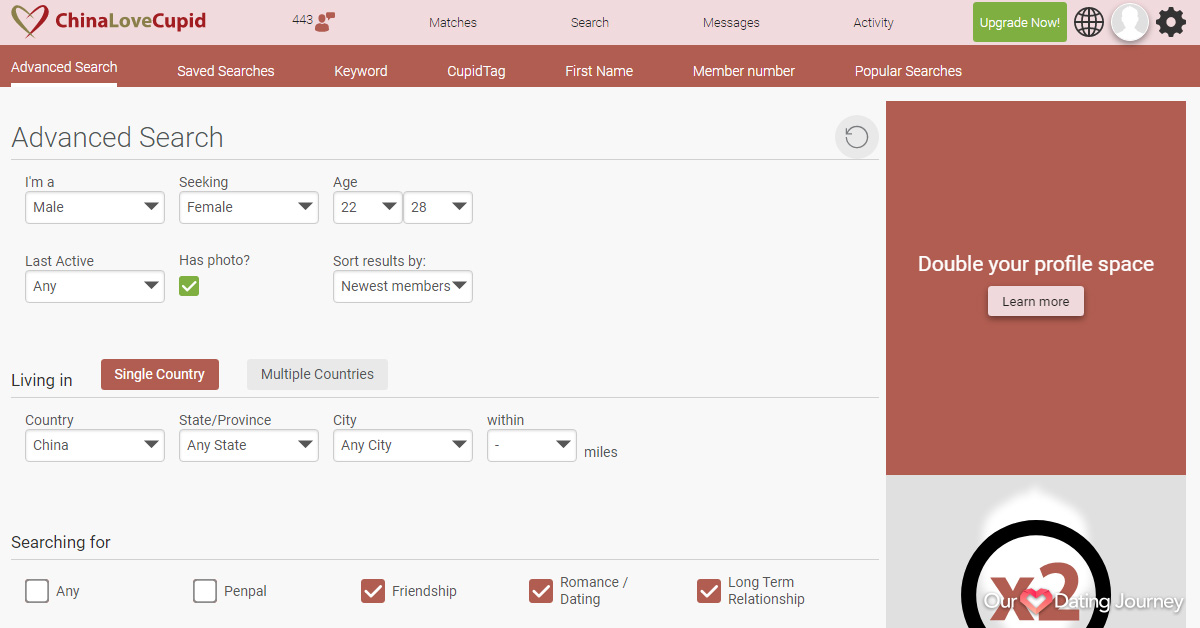The image size is (1200, 628).
Task: Click the ChinaLoveCupid heart logo
Action: [30, 22]
